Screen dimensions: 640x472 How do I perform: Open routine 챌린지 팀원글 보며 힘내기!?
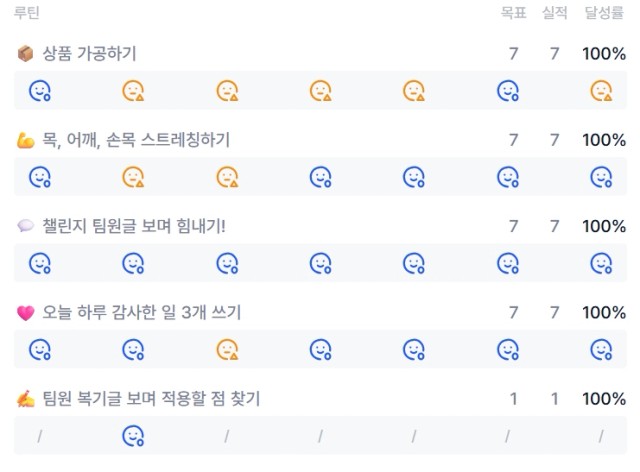coord(134,226)
